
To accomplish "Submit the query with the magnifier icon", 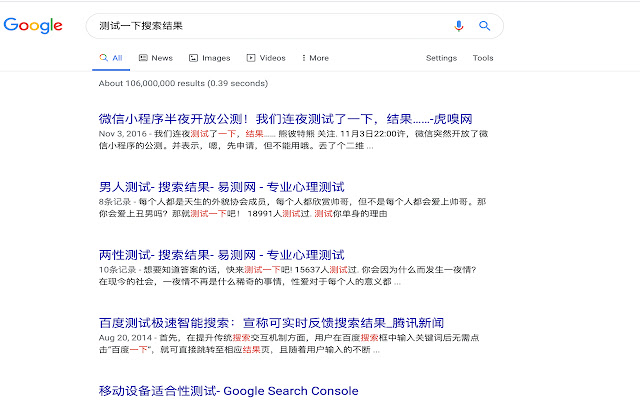I will [x=484, y=26].
